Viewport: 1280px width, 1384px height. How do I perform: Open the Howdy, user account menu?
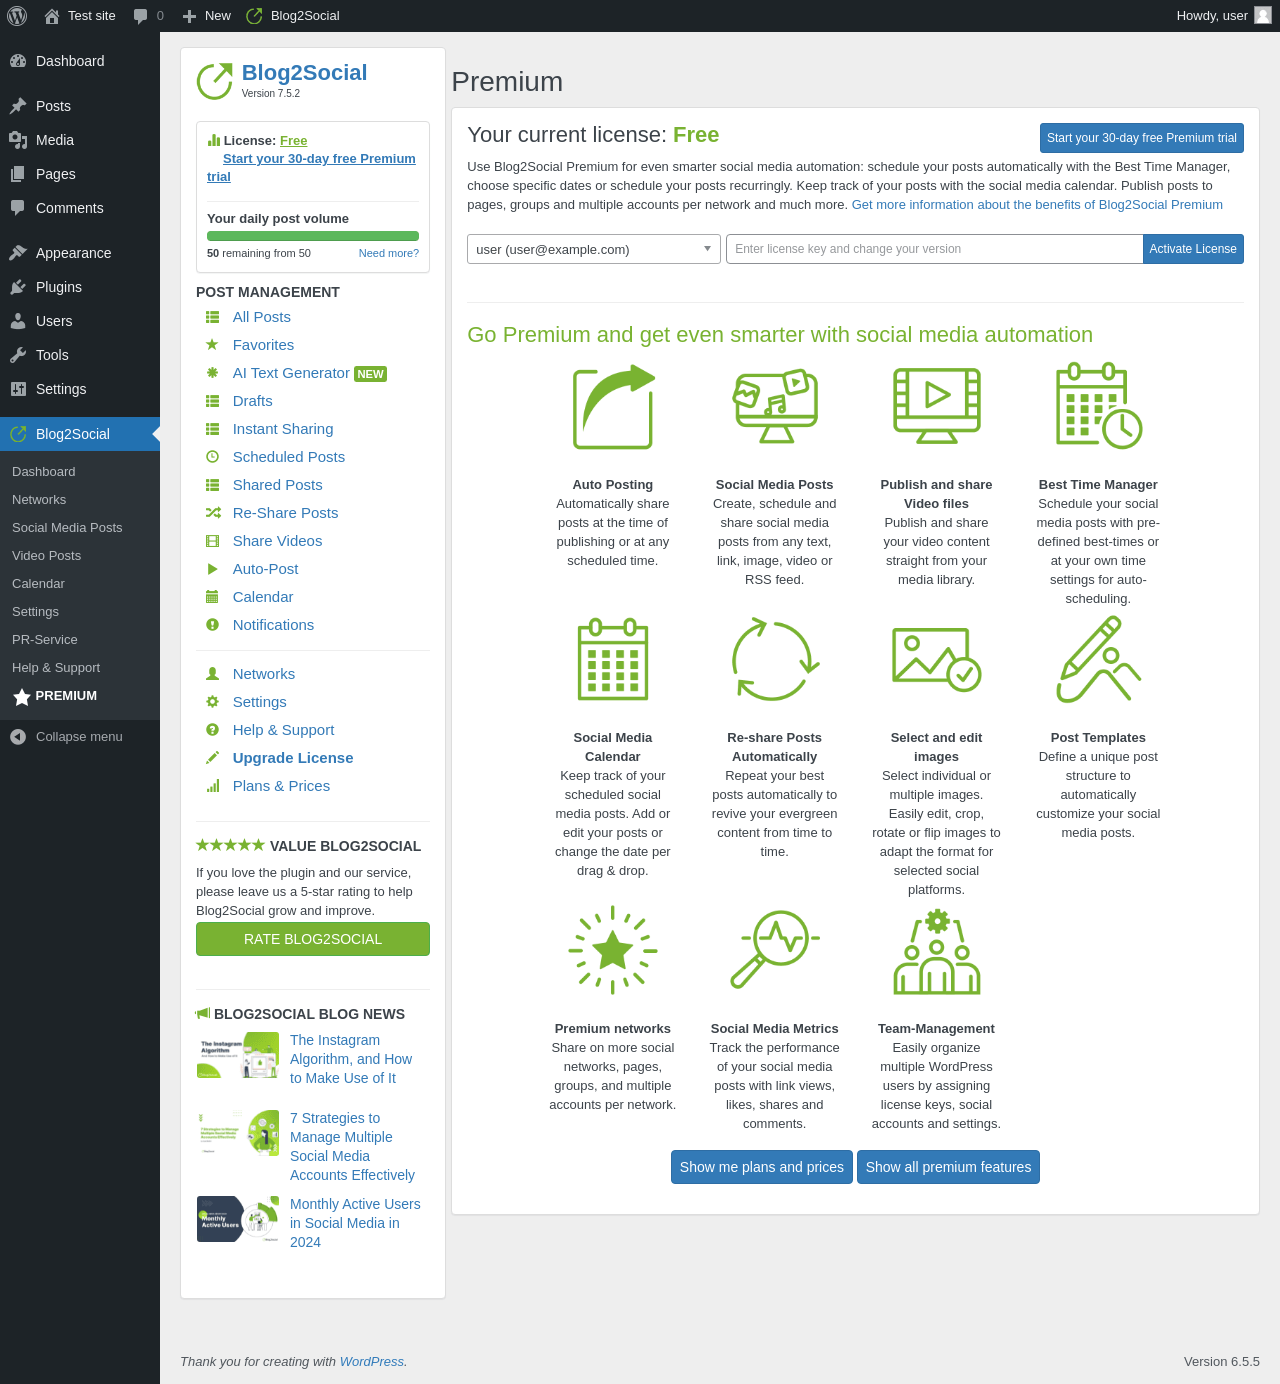tap(1223, 16)
